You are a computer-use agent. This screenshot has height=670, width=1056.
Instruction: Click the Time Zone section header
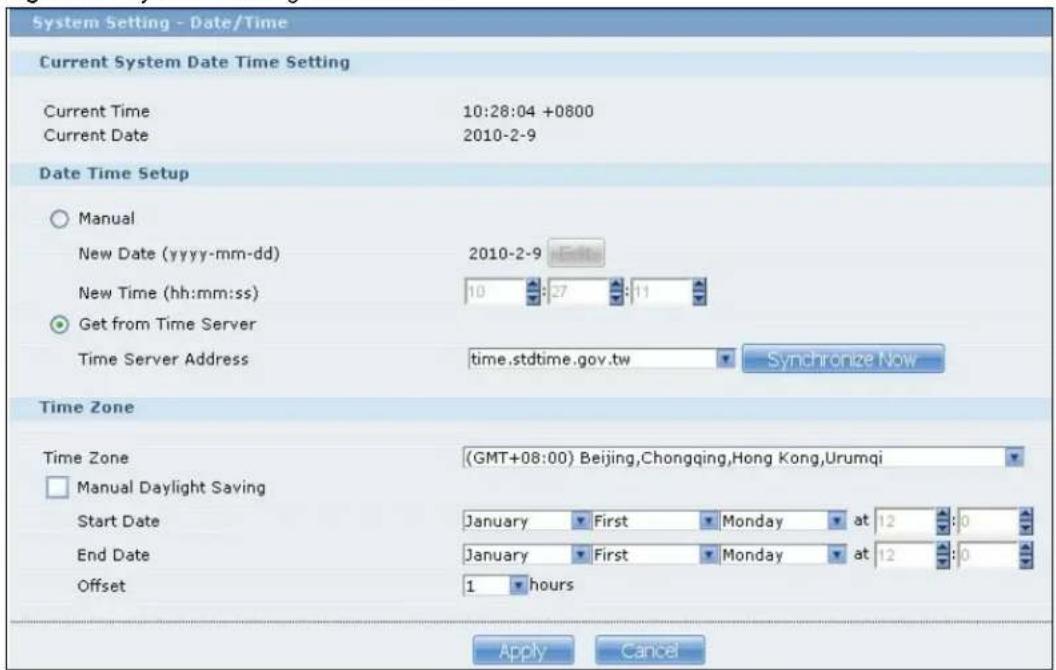coord(86,407)
